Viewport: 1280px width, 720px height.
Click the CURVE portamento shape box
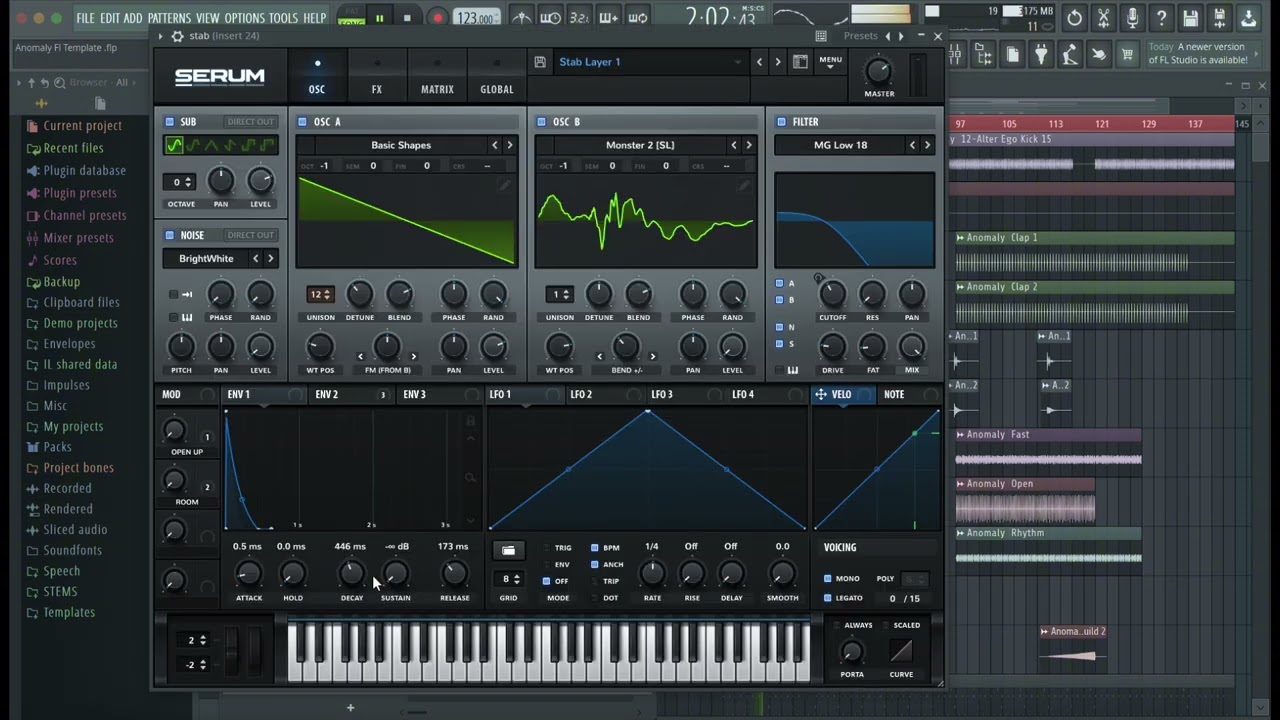[x=901, y=652]
